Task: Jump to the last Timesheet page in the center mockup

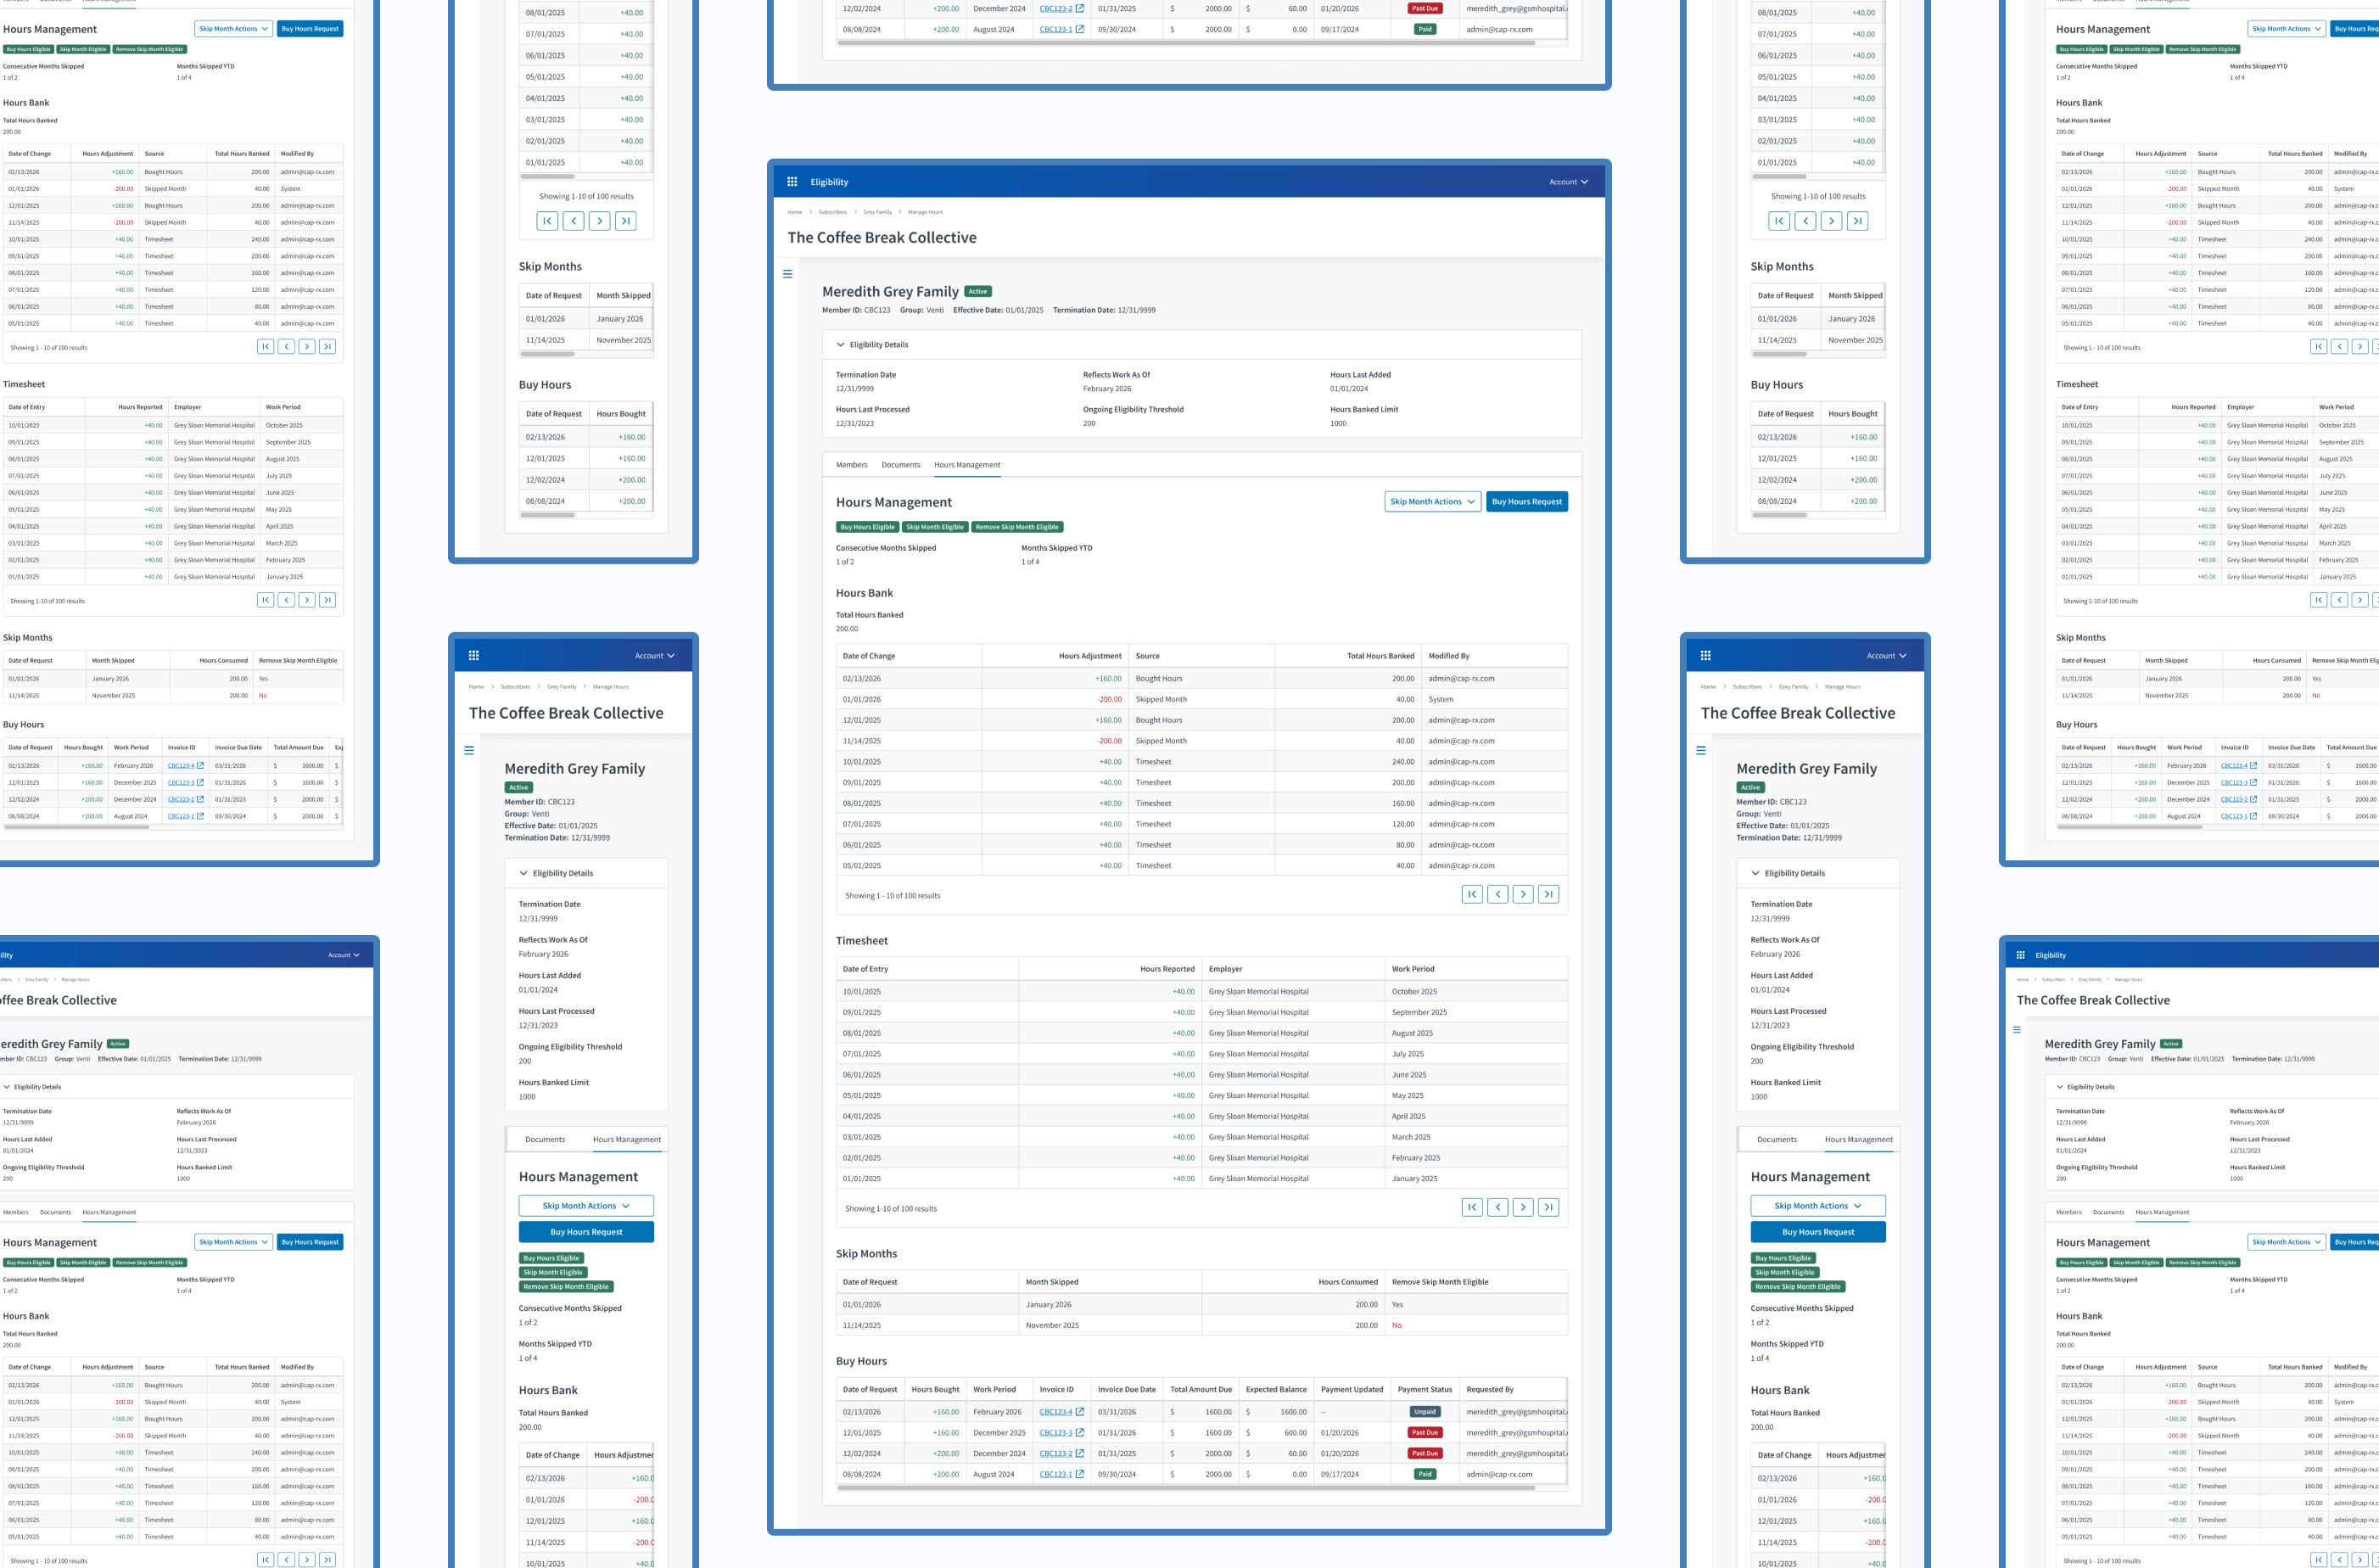Action: click(1548, 1208)
